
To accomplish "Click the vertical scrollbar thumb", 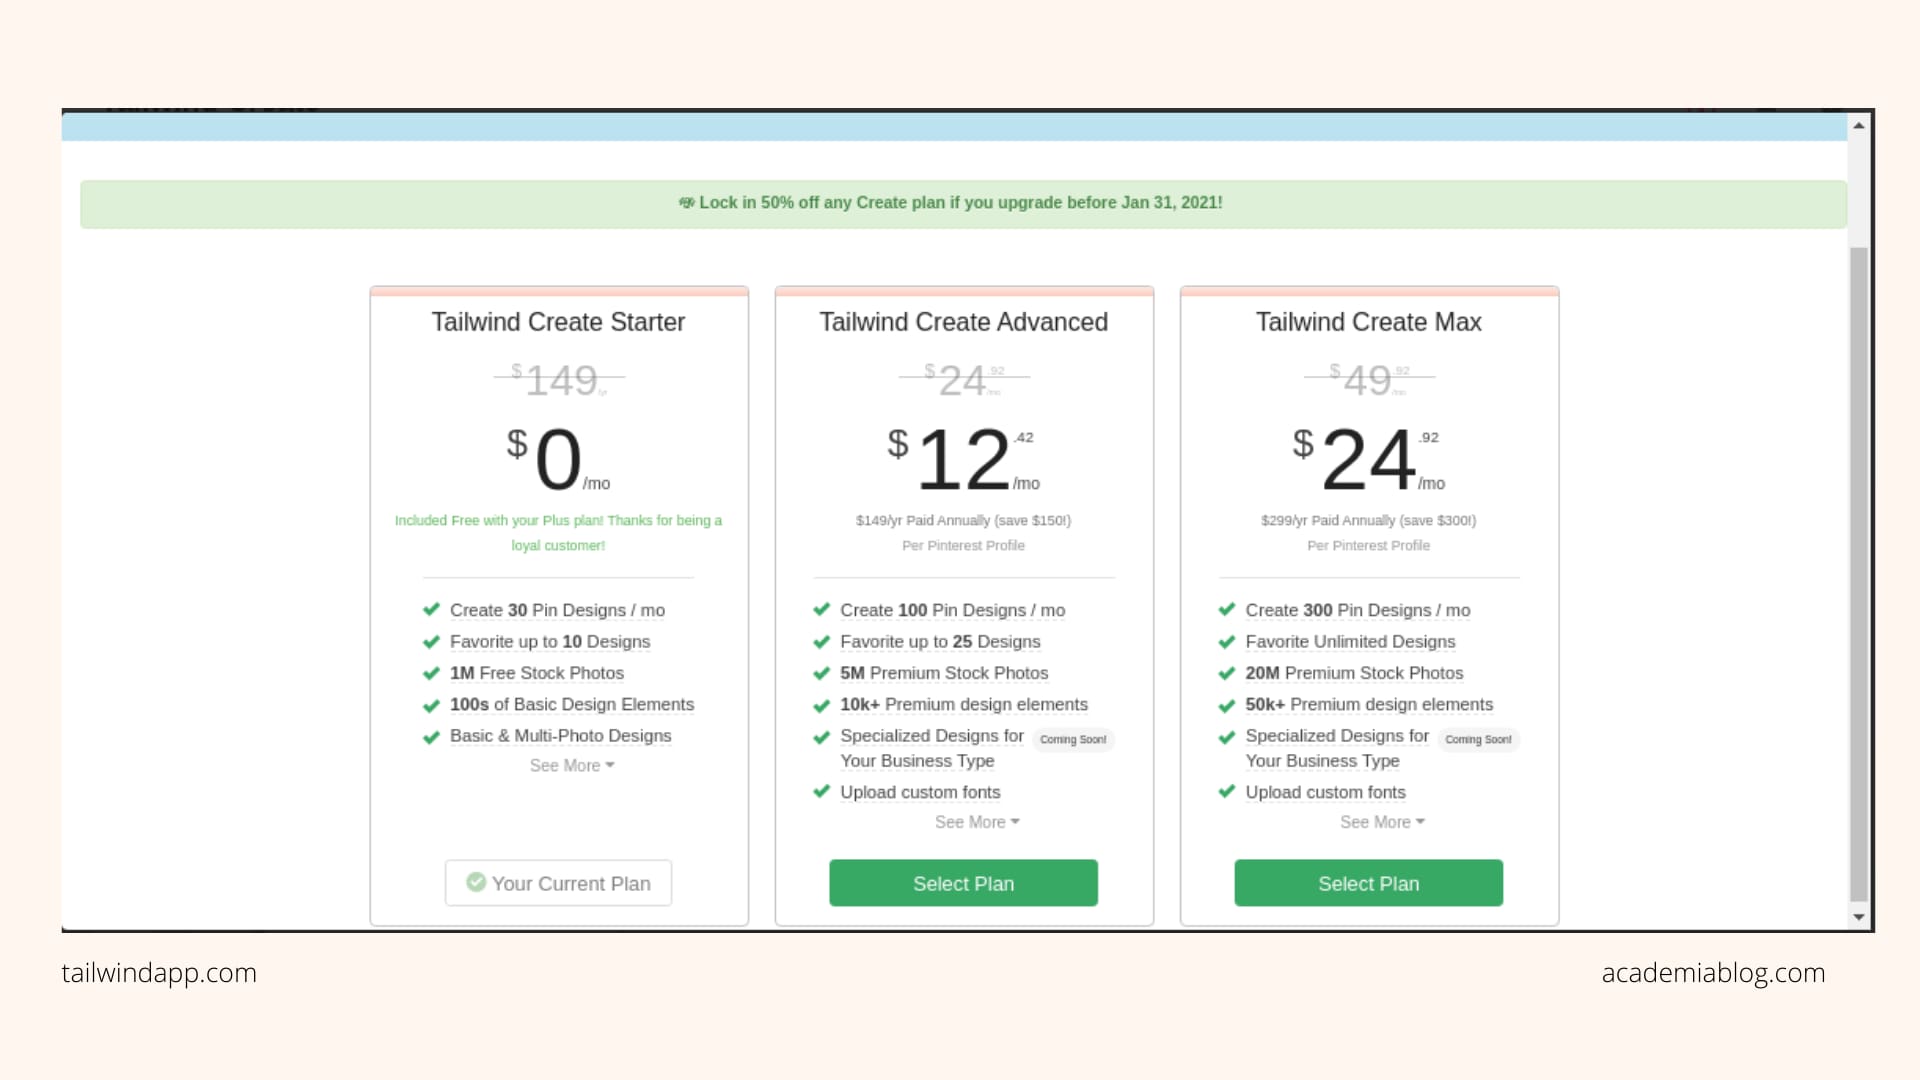I will point(1858,574).
